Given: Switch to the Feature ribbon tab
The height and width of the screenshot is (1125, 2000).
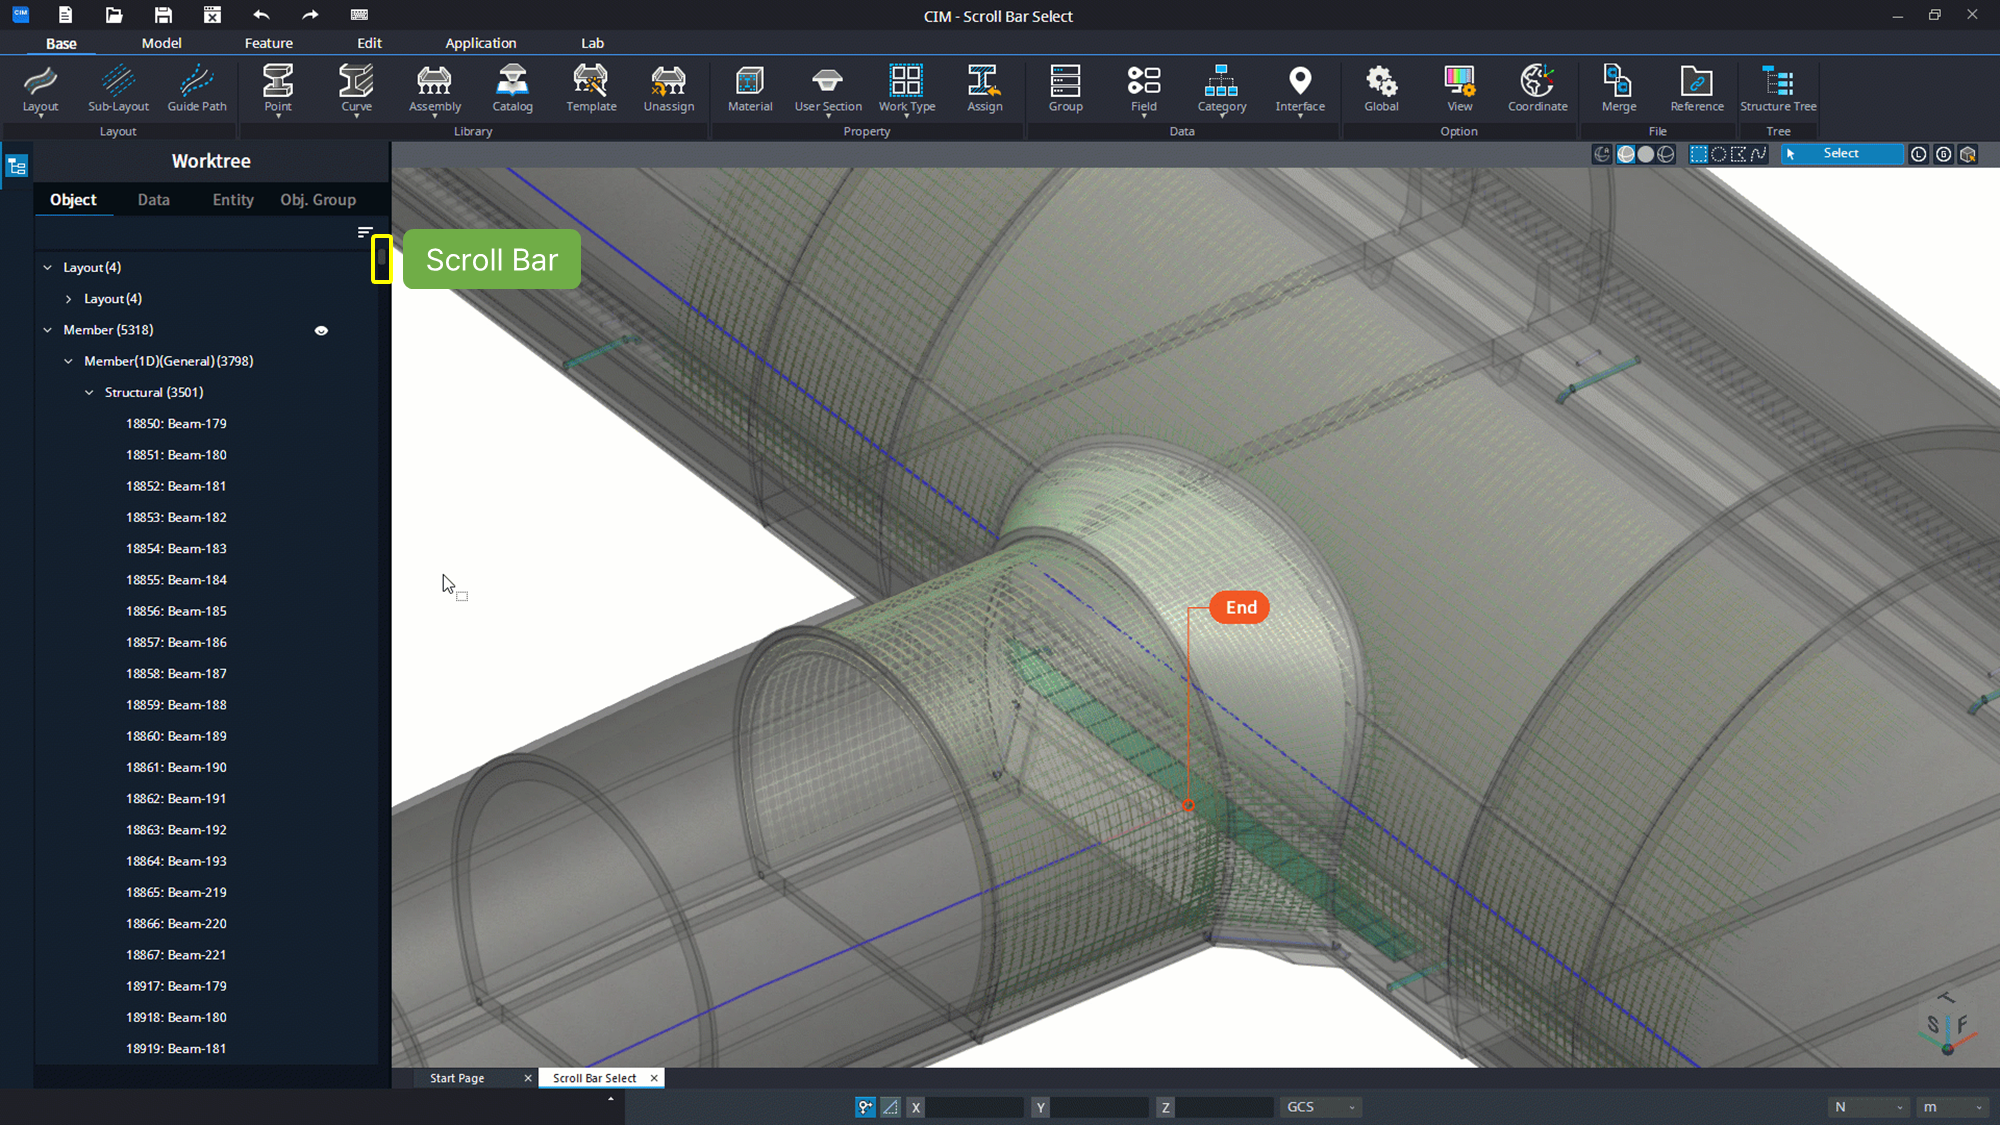Looking at the screenshot, I should coord(268,43).
